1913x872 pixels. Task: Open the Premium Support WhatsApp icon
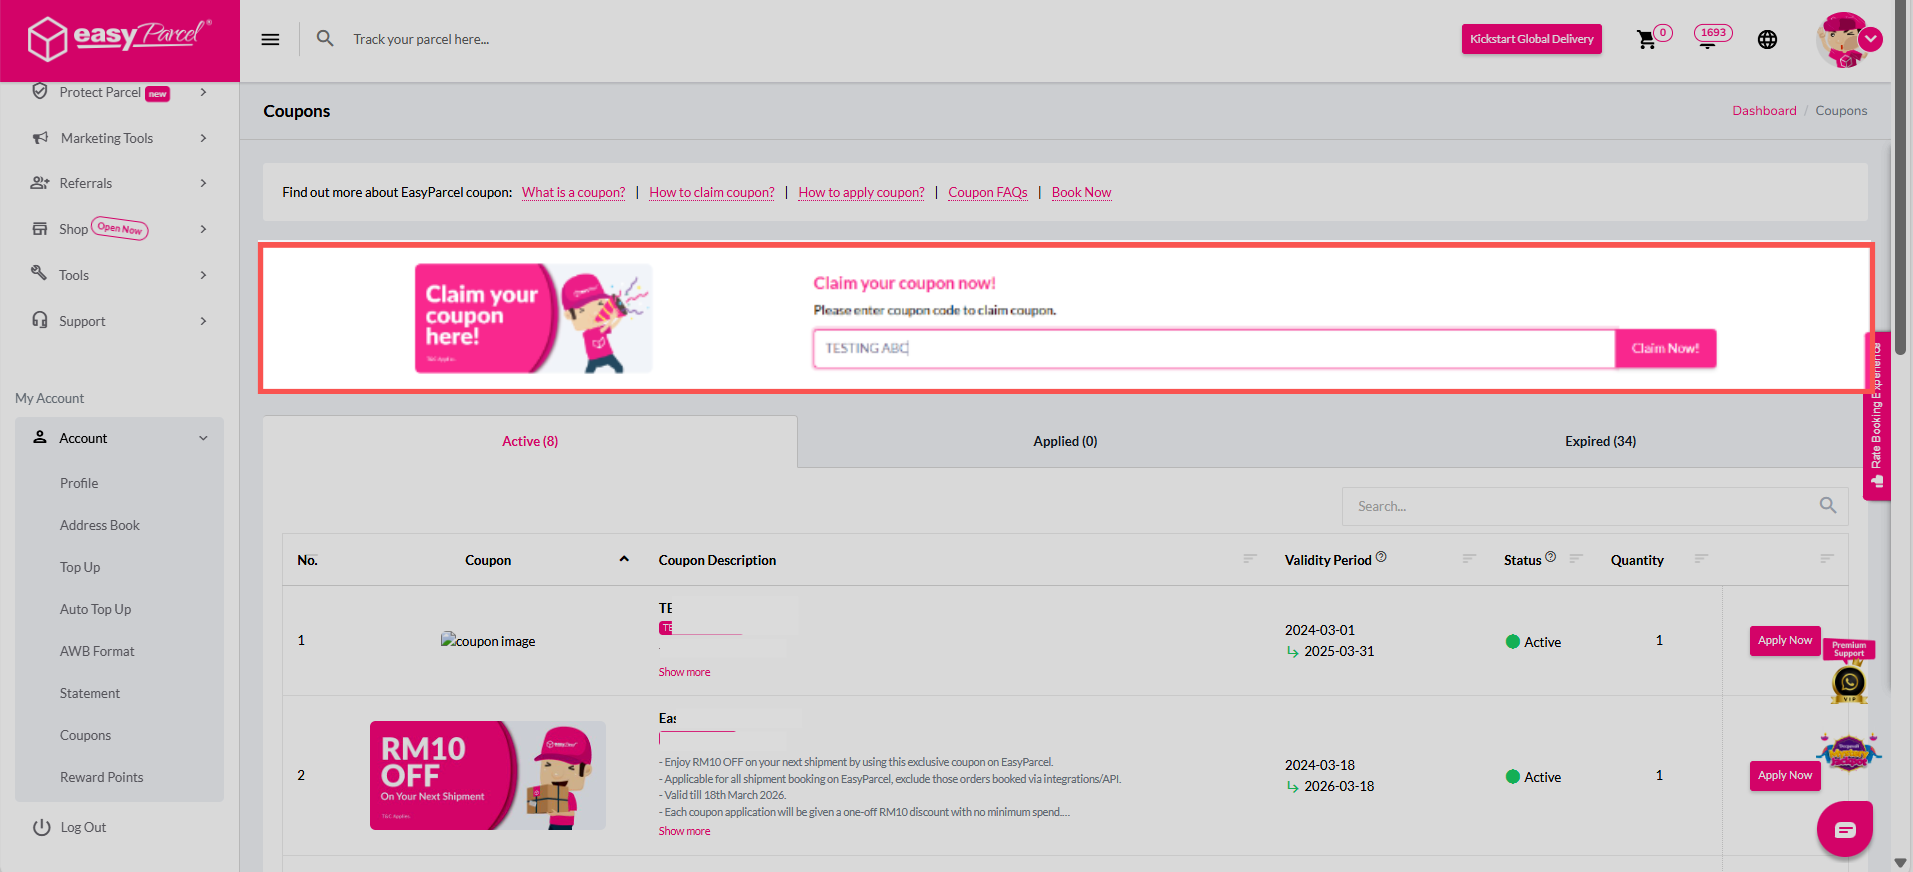pyautogui.click(x=1849, y=684)
